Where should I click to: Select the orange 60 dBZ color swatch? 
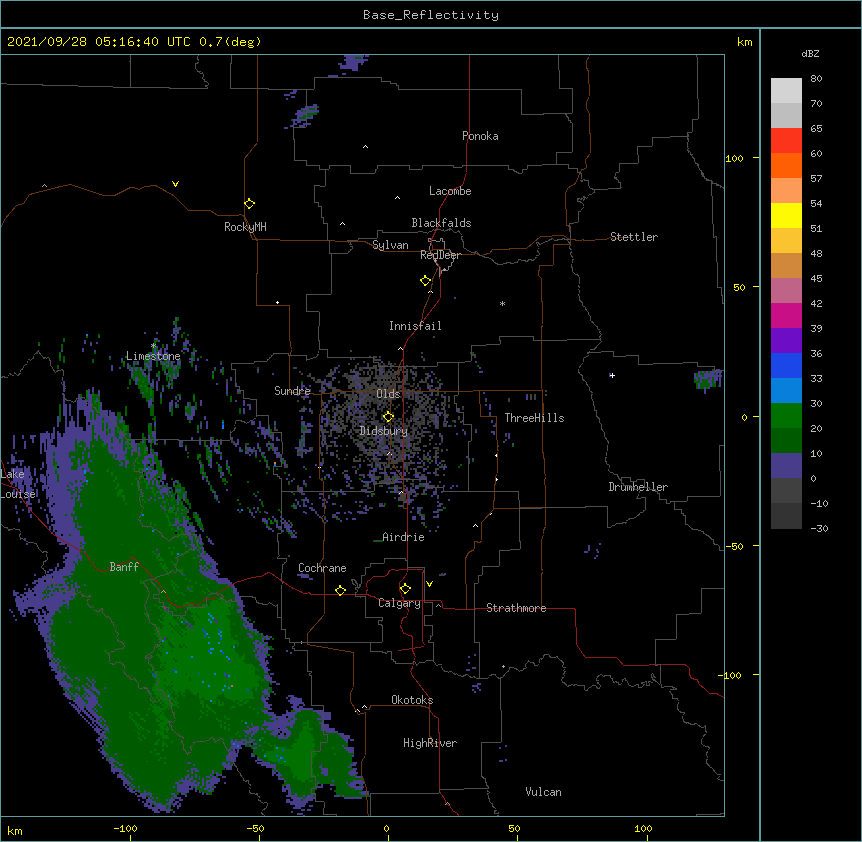[786, 165]
